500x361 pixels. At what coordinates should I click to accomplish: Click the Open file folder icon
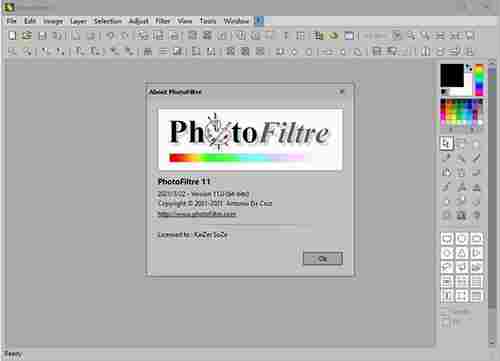coord(27,35)
